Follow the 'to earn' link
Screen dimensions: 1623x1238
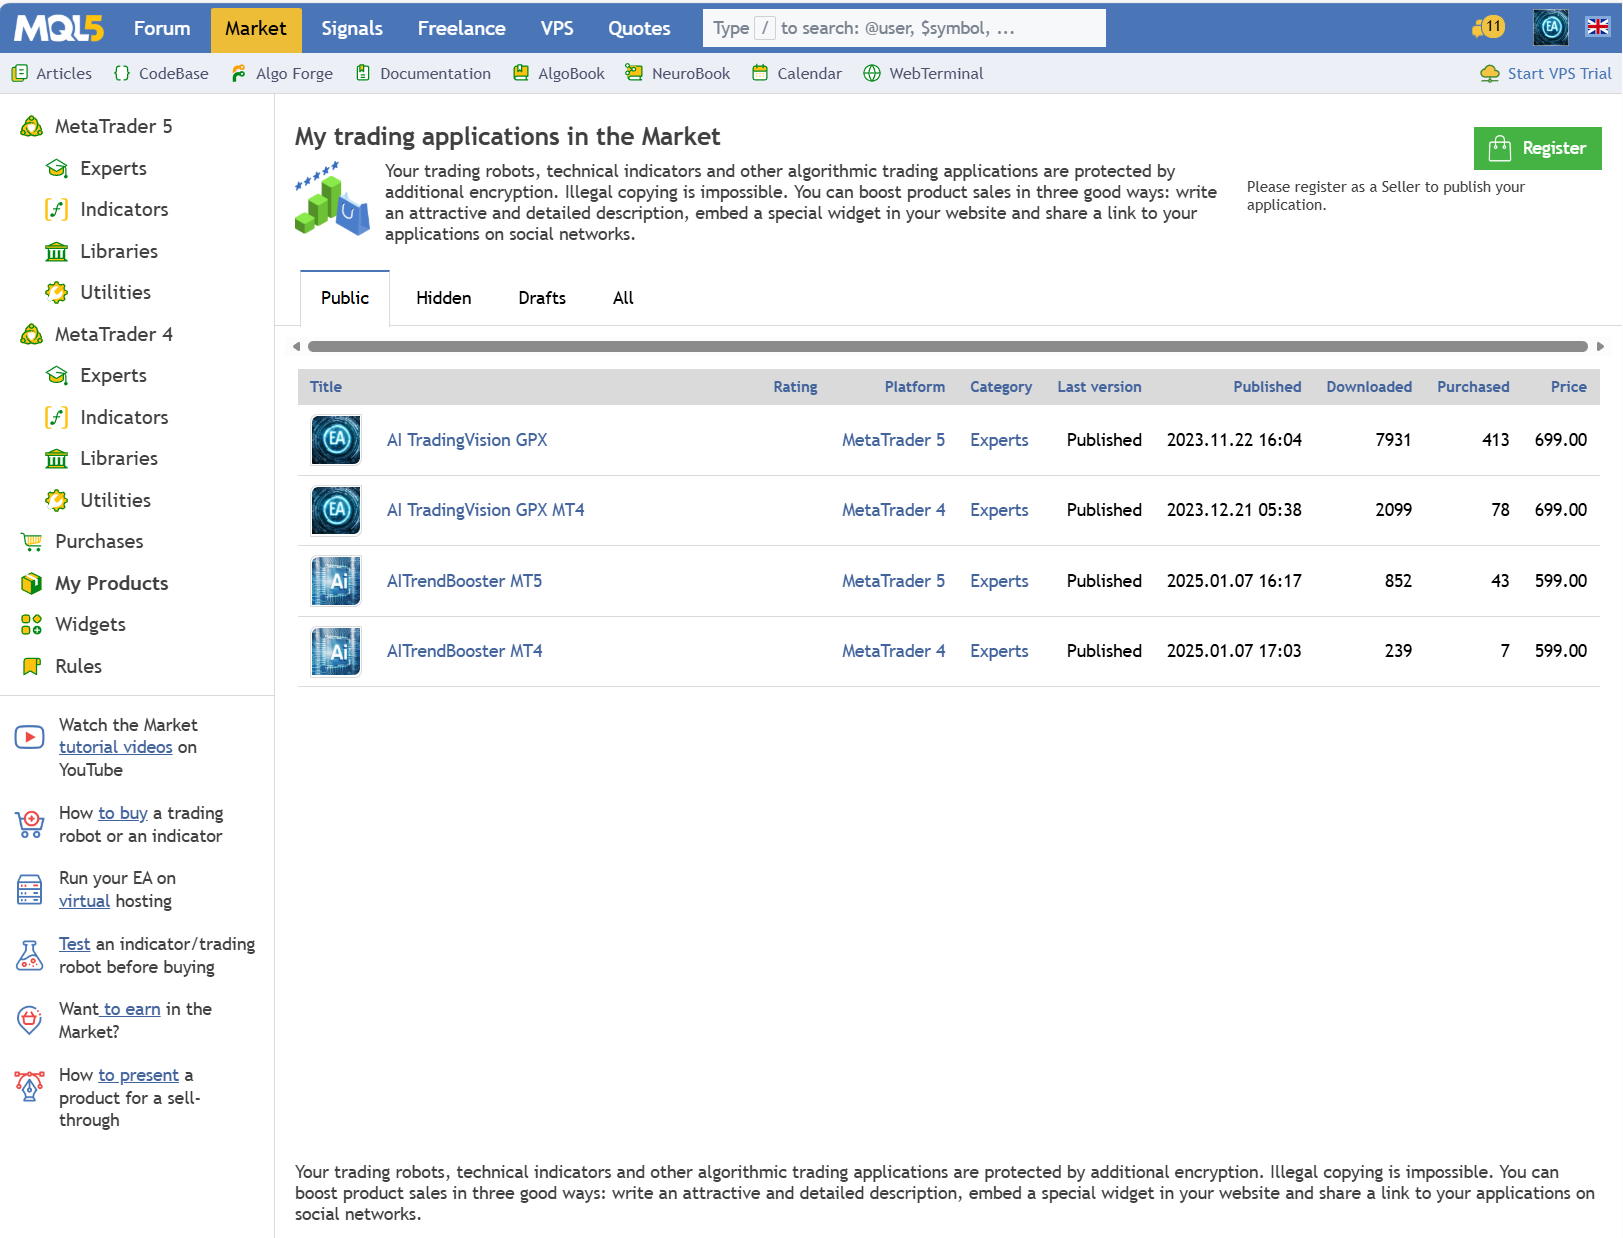click(131, 1009)
